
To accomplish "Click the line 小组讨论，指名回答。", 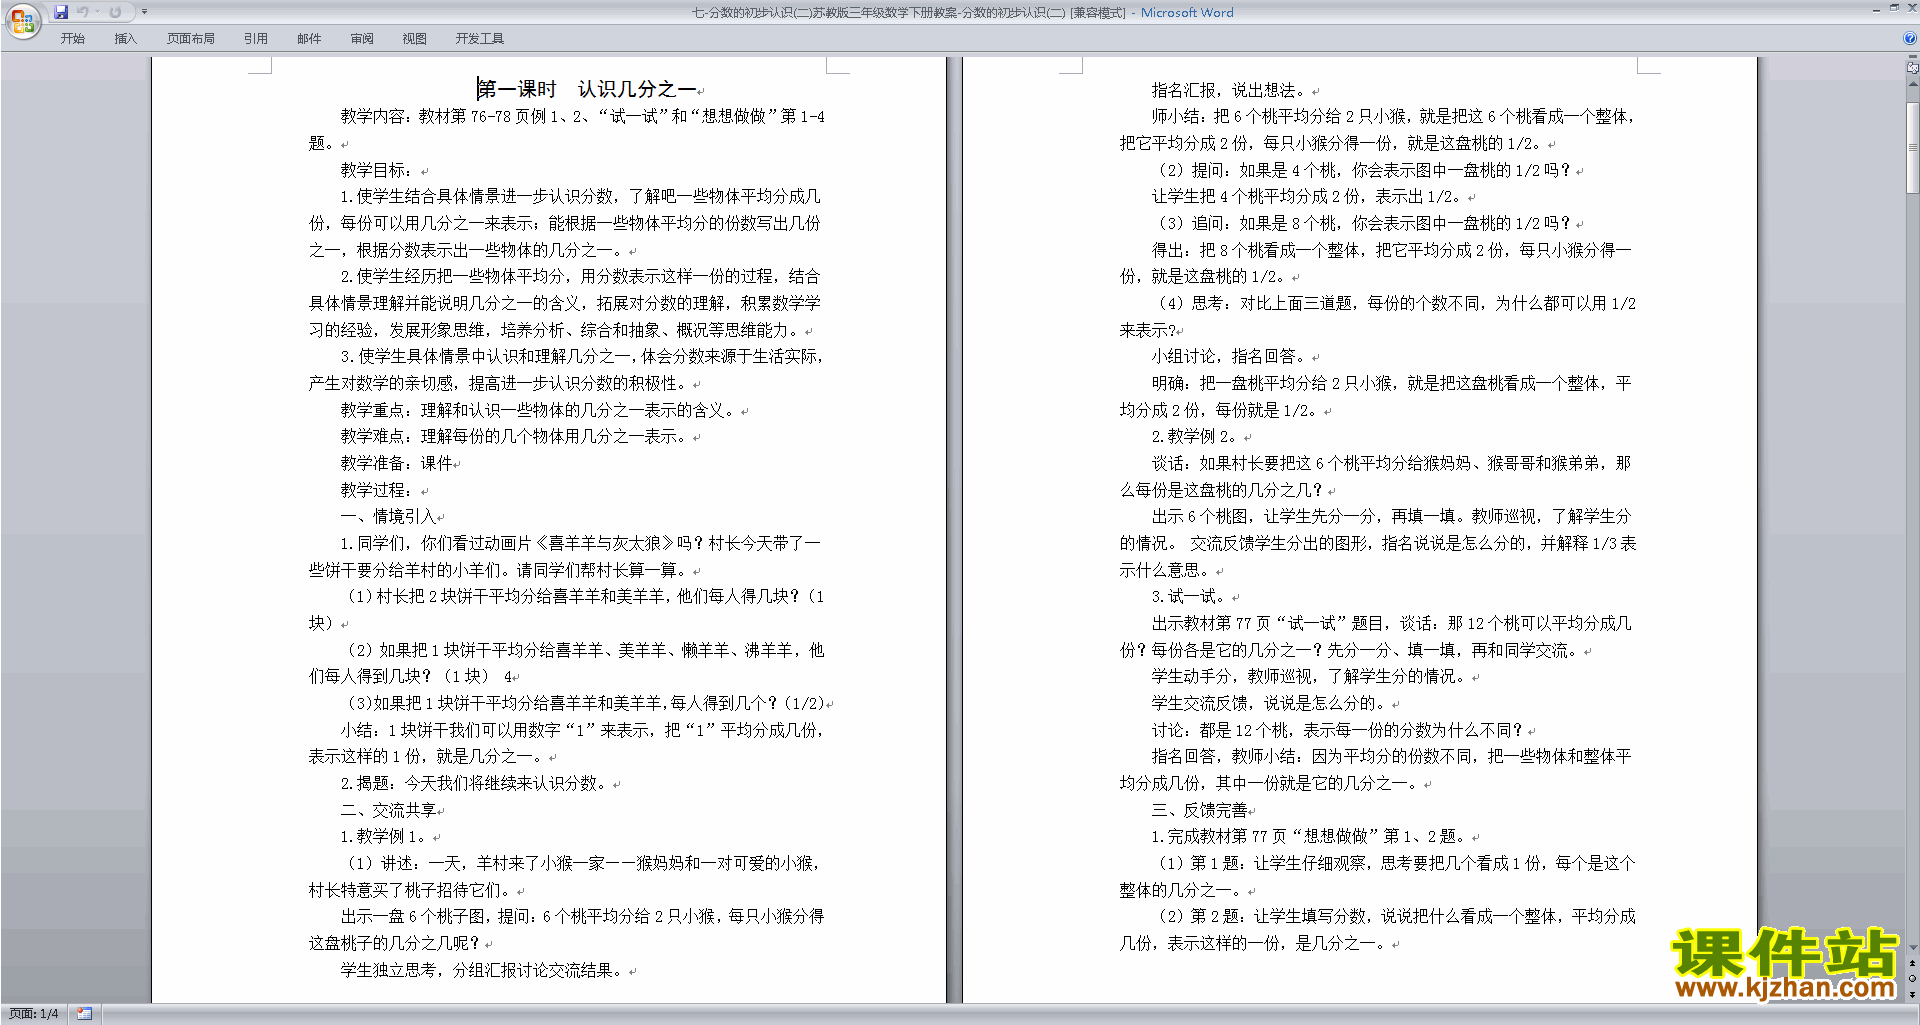I will [x=1229, y=356].
